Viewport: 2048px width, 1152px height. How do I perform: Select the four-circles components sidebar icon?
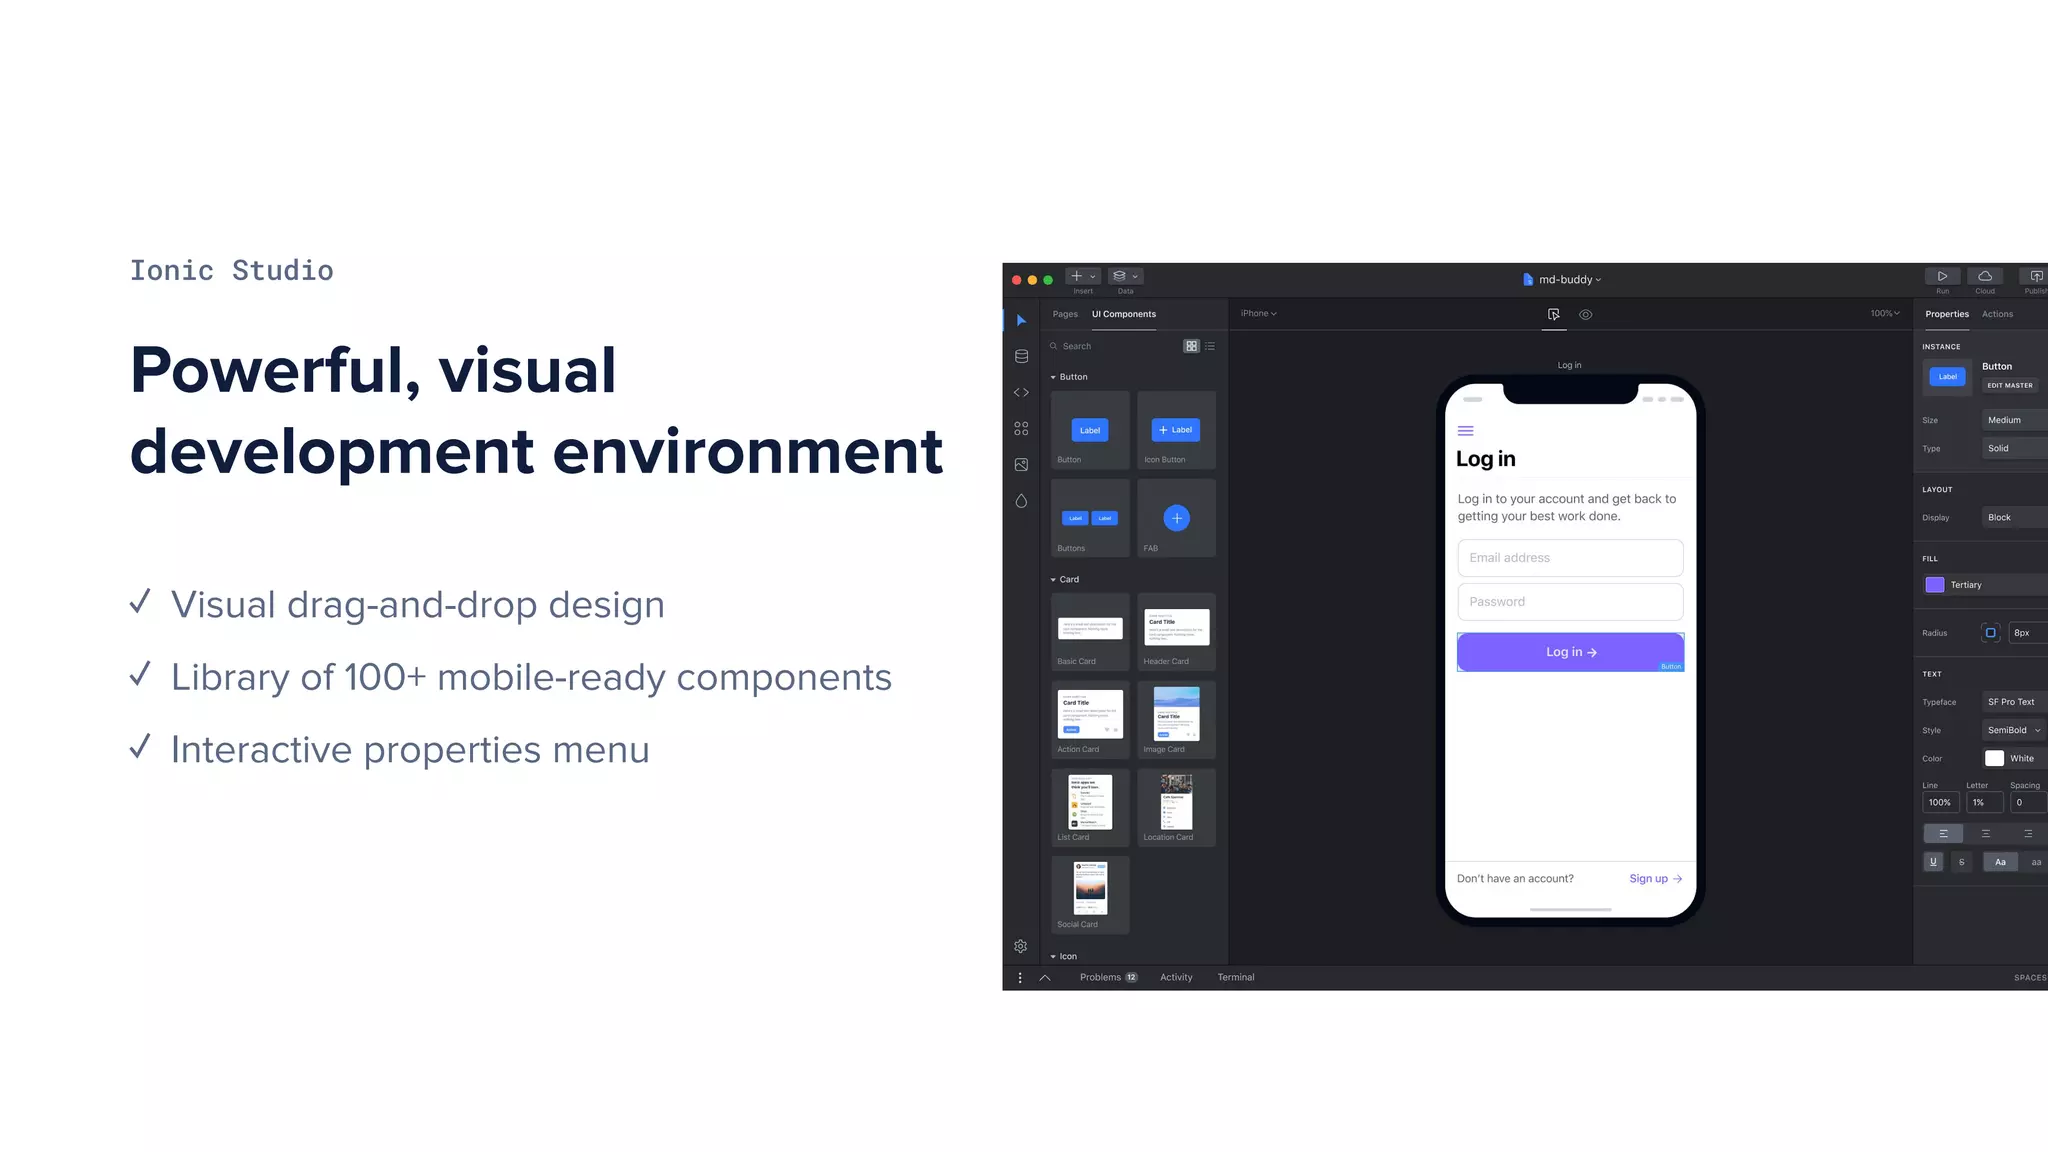click(x=1021, y=428)
